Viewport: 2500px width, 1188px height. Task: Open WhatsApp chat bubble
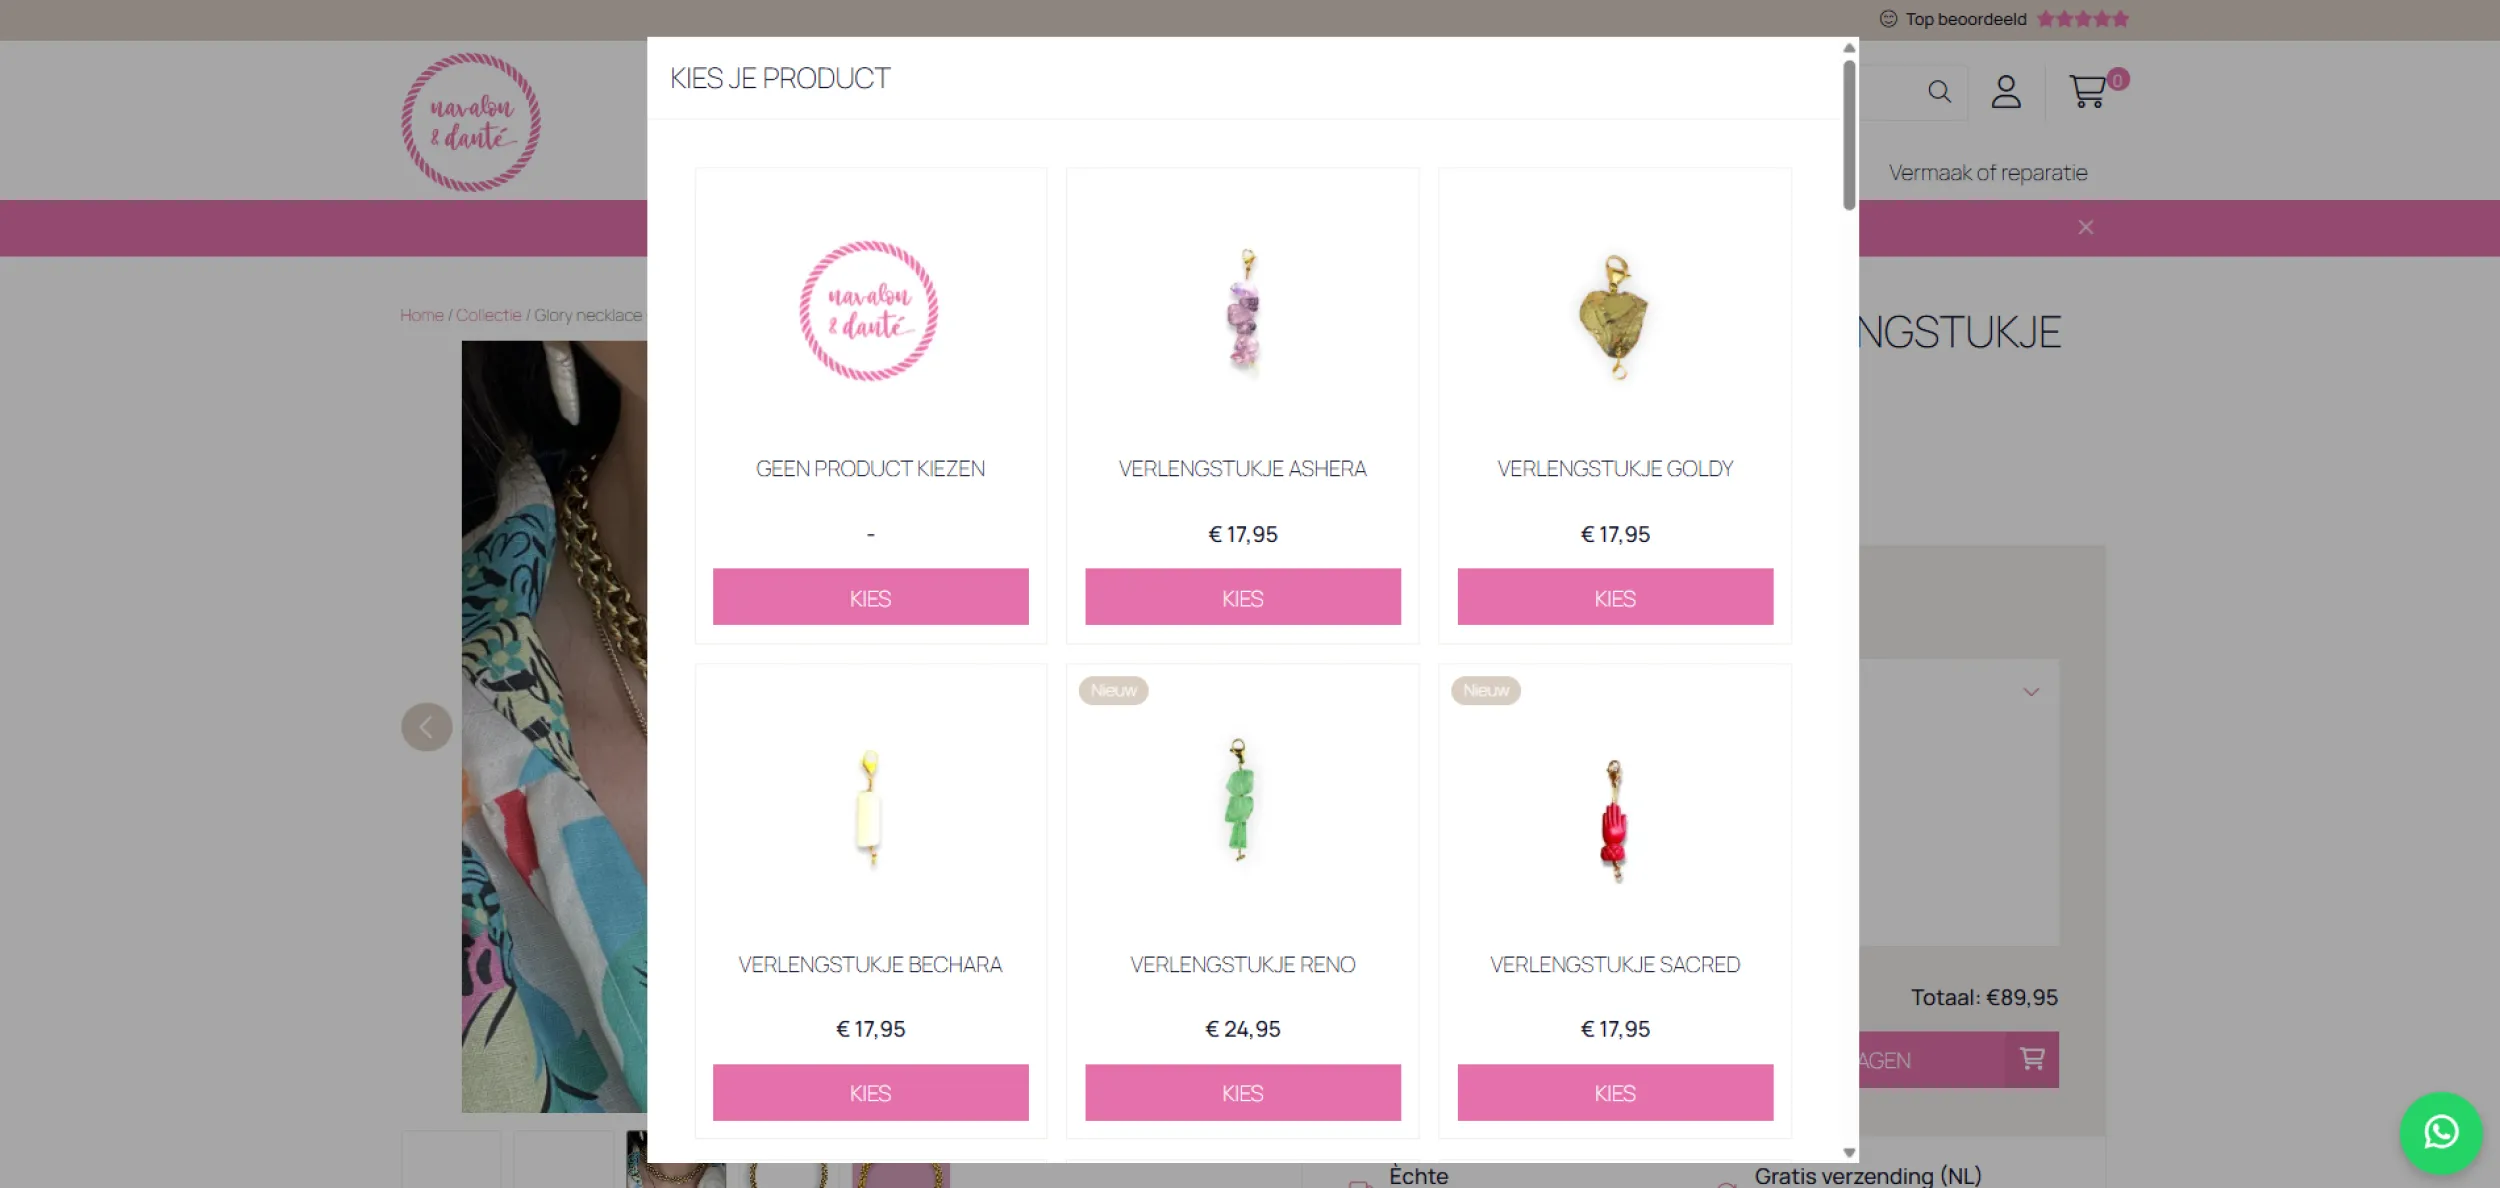click(2440, 1132)
